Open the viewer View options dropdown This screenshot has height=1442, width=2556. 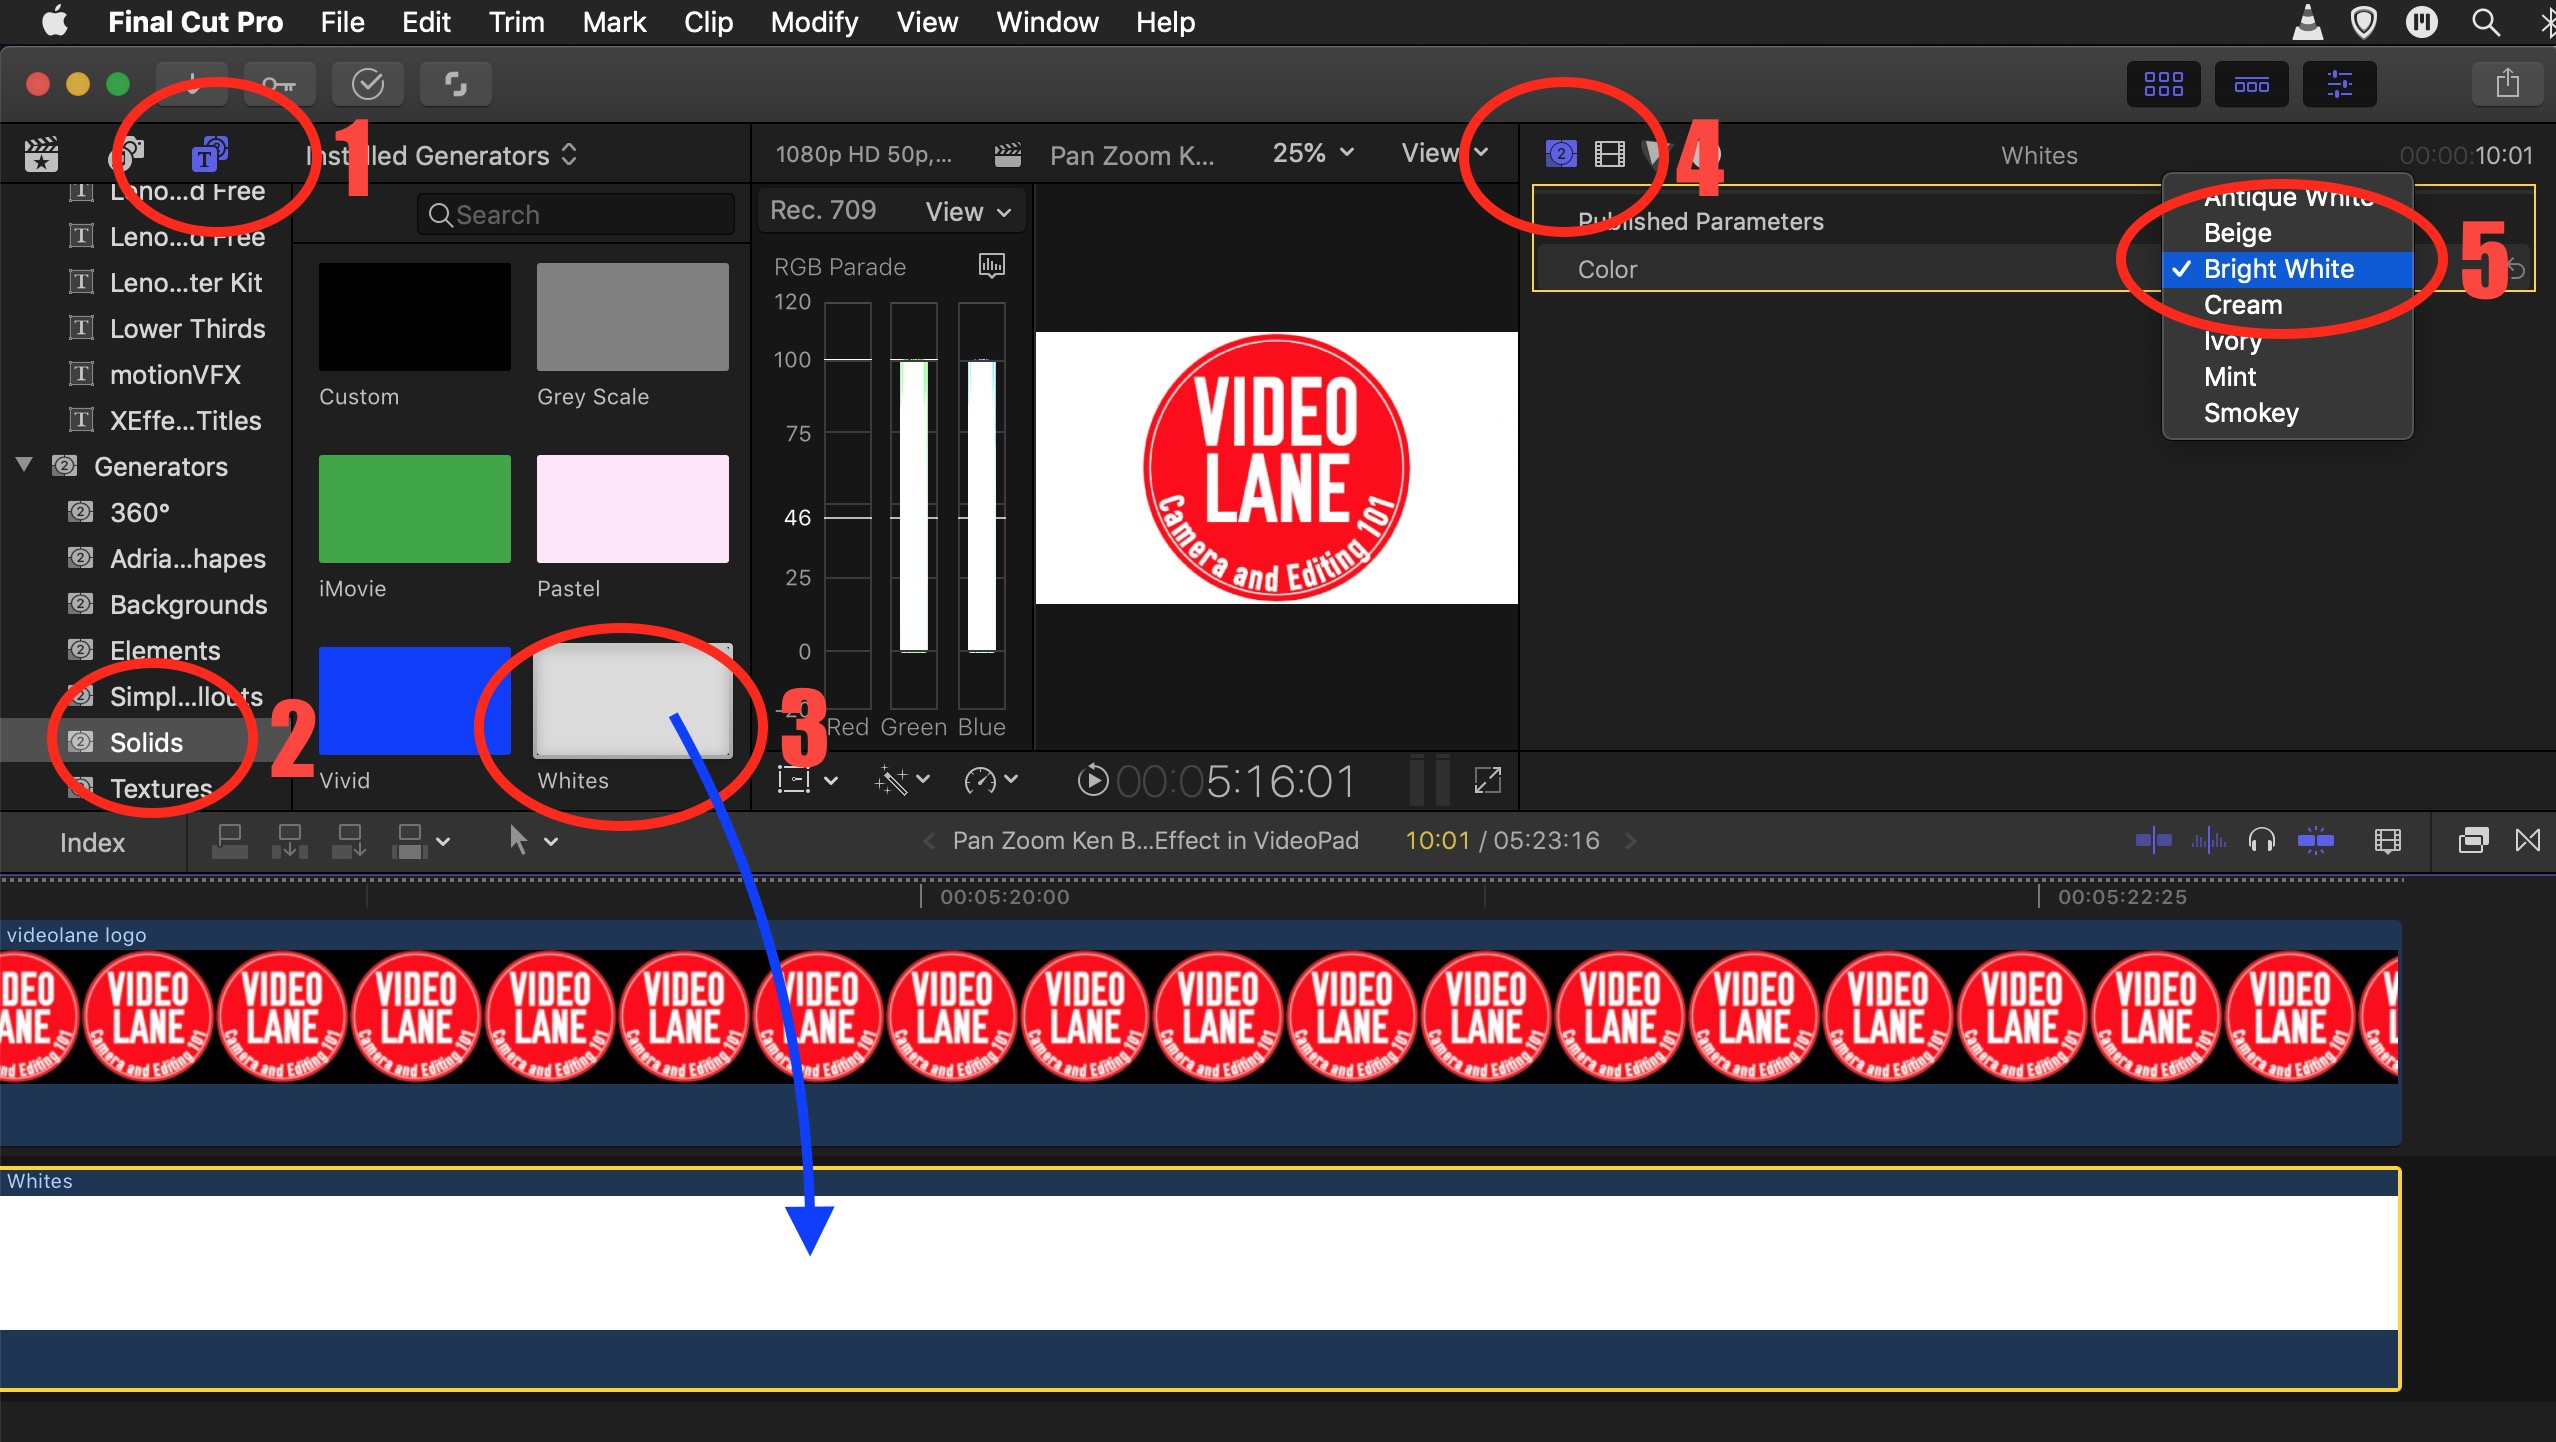[x=1444, y=153]
